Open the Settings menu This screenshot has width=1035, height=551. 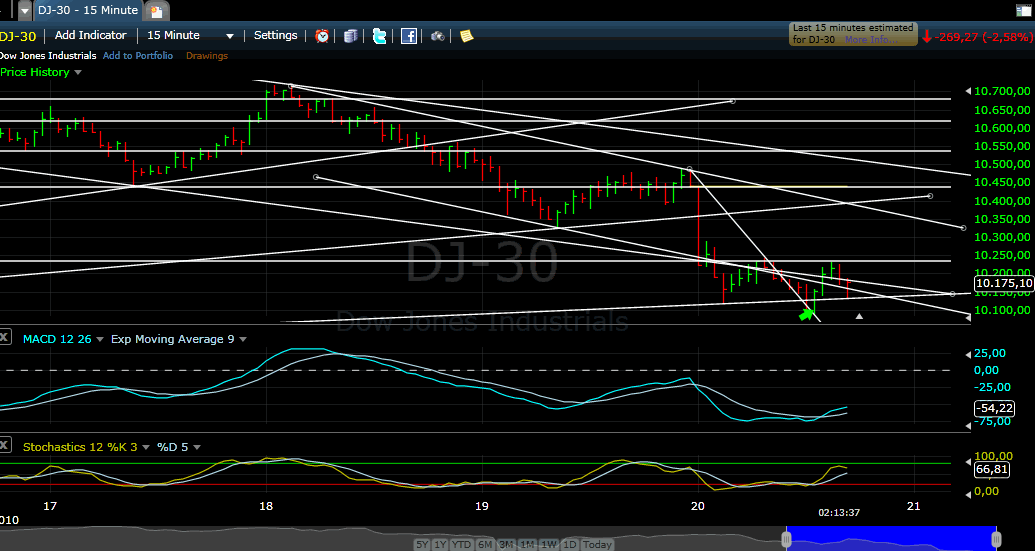pyautogui.click(x=275, y=36)
